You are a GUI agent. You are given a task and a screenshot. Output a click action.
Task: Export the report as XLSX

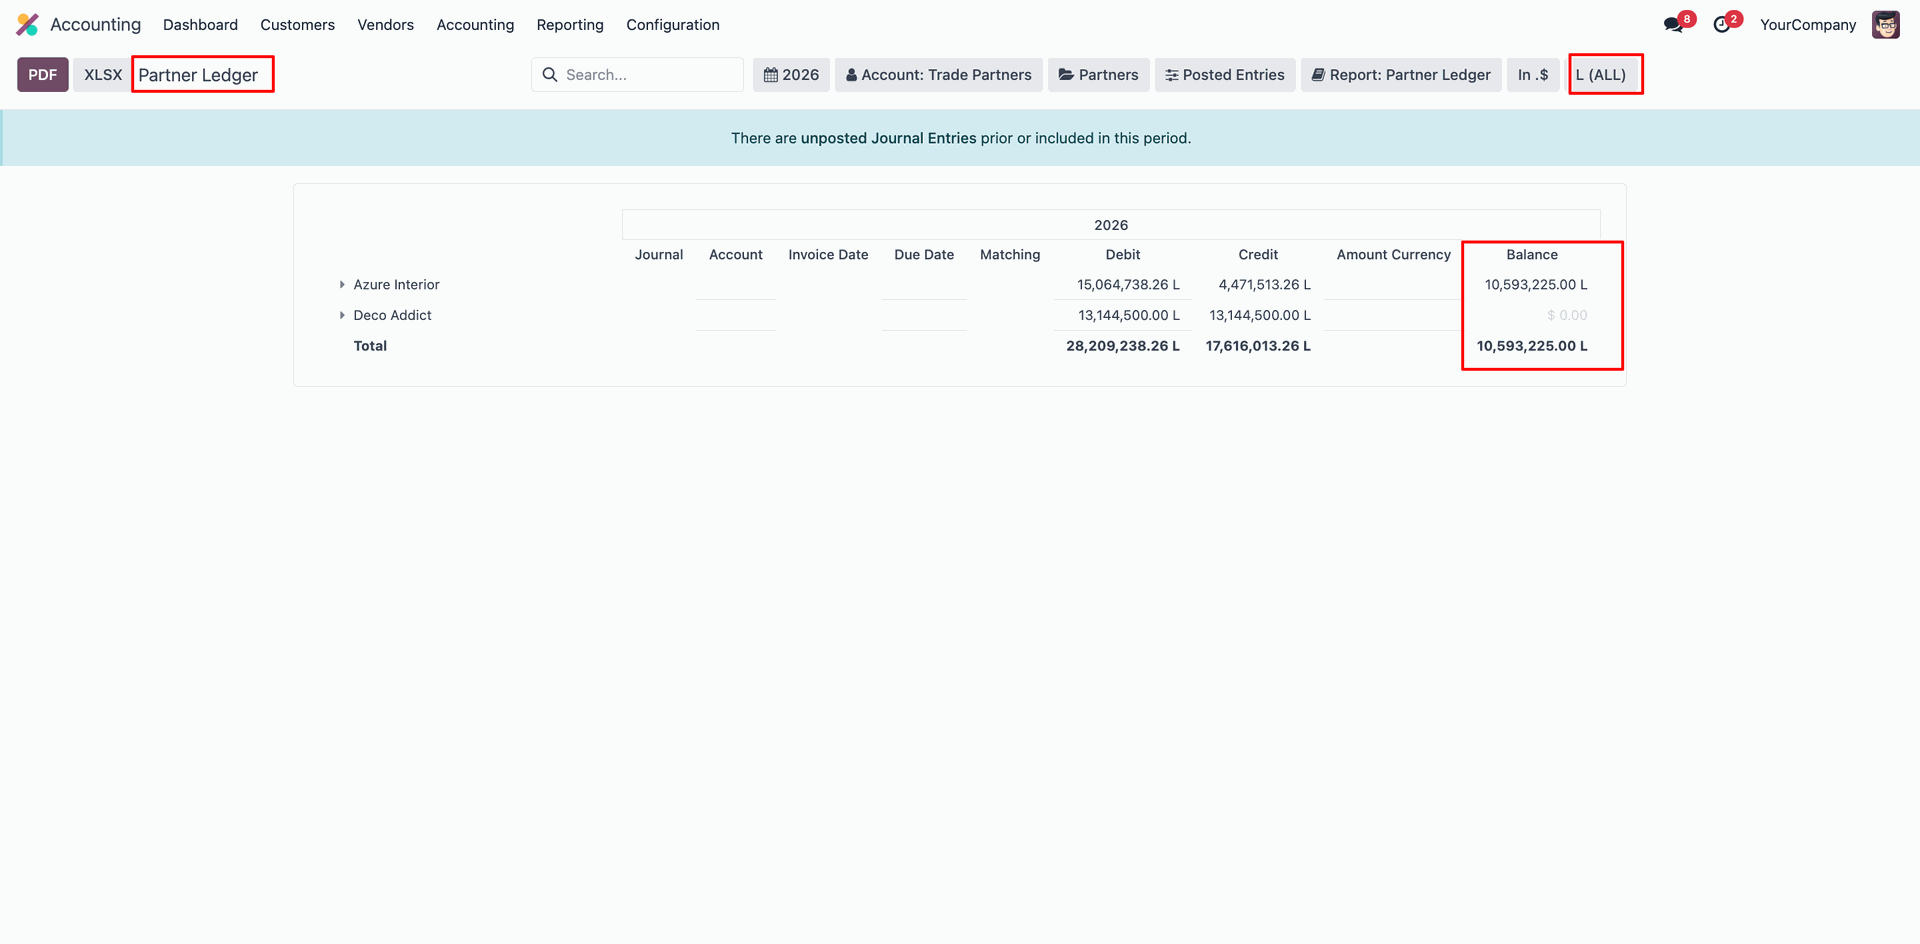tap(102, 75)
